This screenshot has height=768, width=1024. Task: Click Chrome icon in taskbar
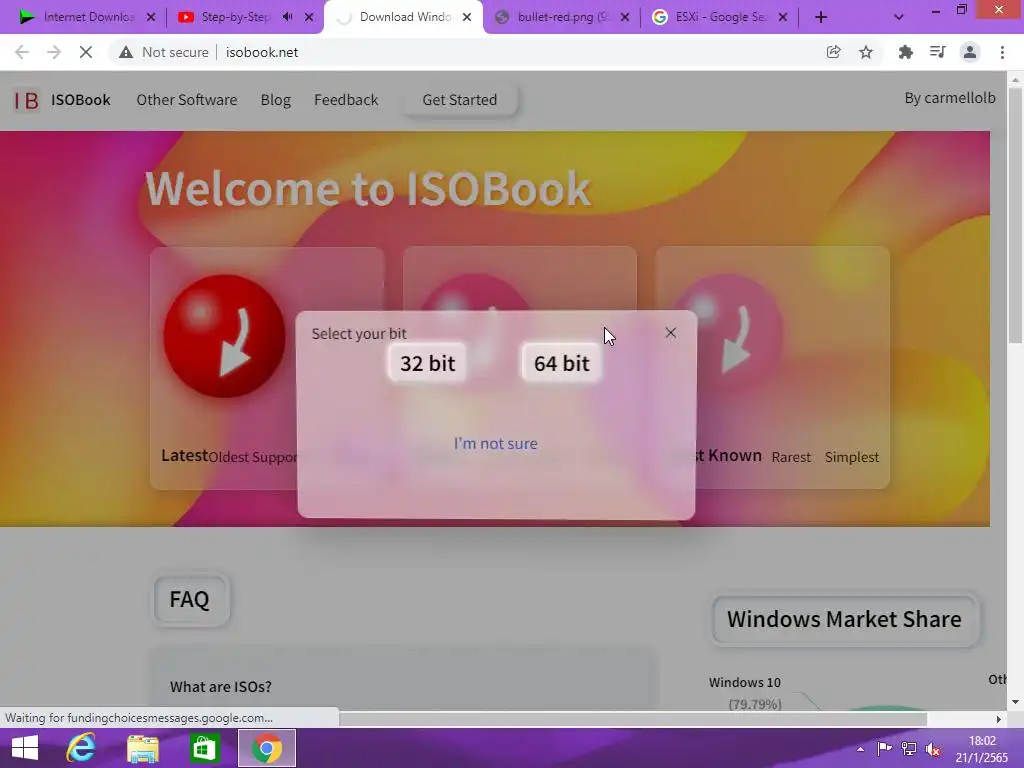[267, 748]
